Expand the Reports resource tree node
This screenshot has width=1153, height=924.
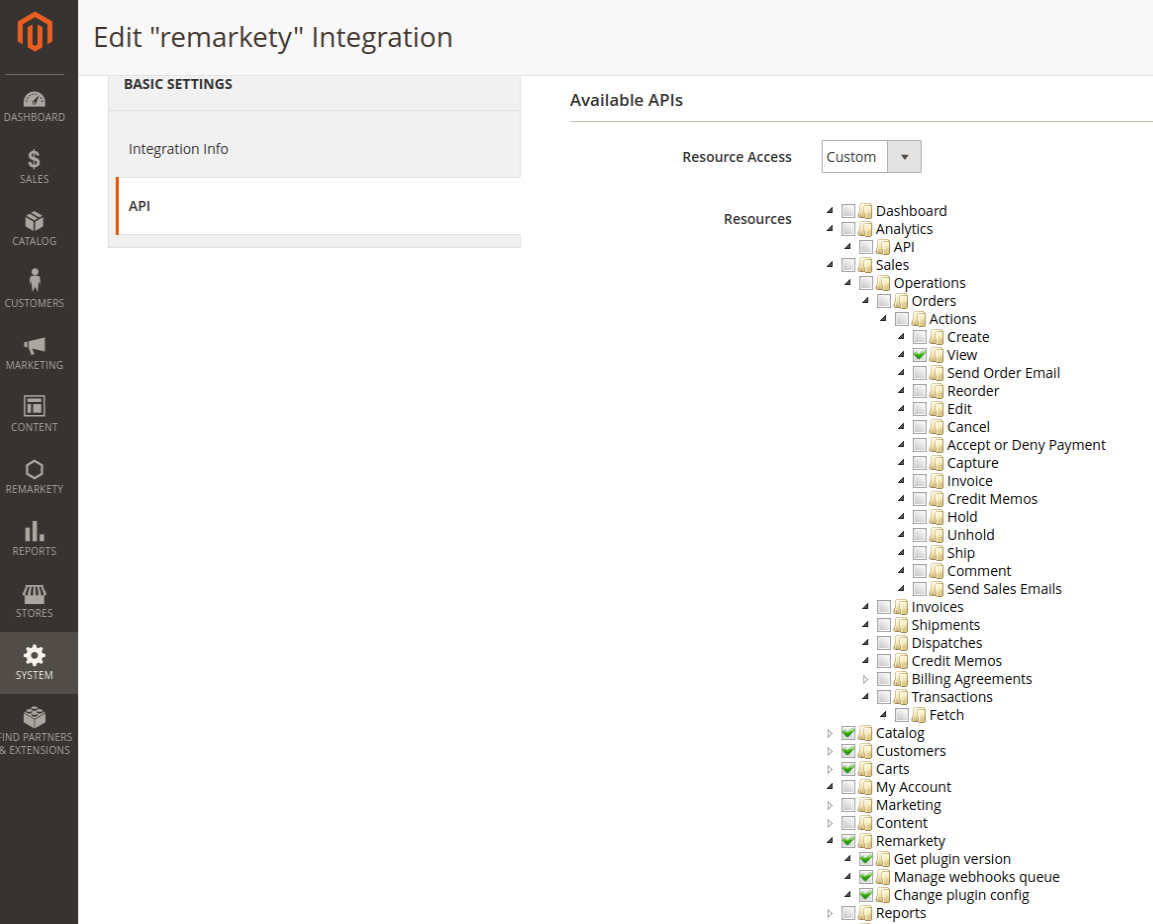830,913
